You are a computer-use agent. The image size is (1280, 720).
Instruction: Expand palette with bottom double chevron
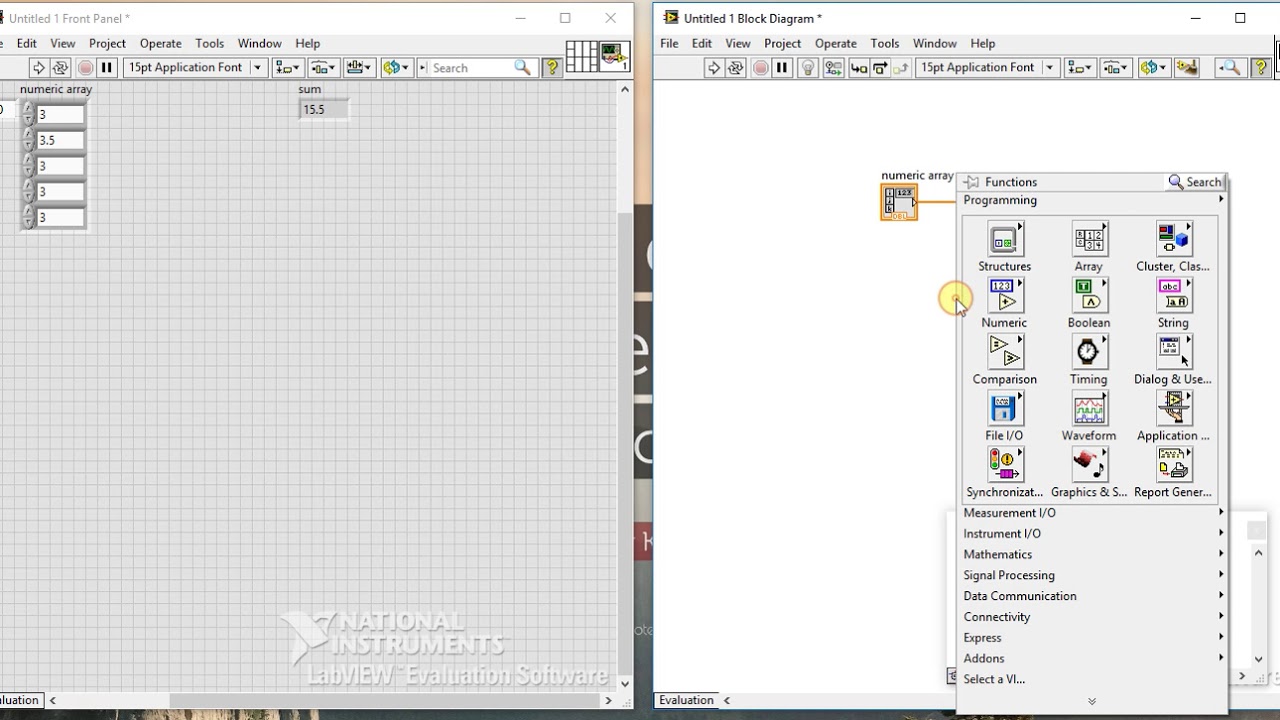coord(1092,702)
